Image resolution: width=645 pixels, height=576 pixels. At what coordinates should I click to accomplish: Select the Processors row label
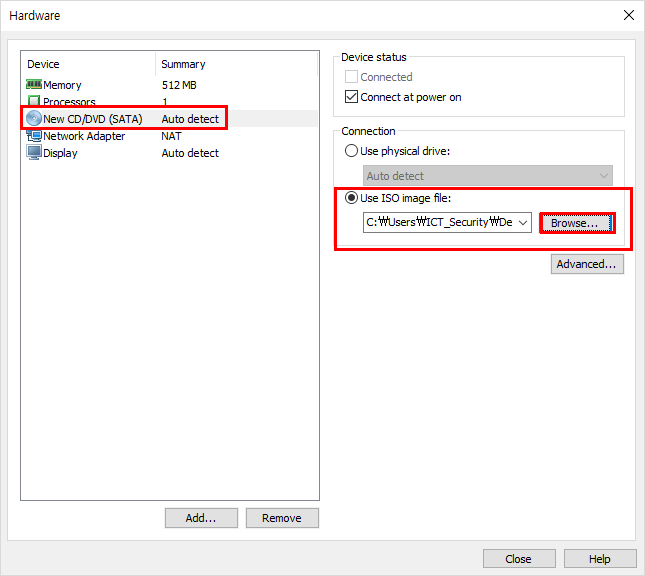coord(69,102)
